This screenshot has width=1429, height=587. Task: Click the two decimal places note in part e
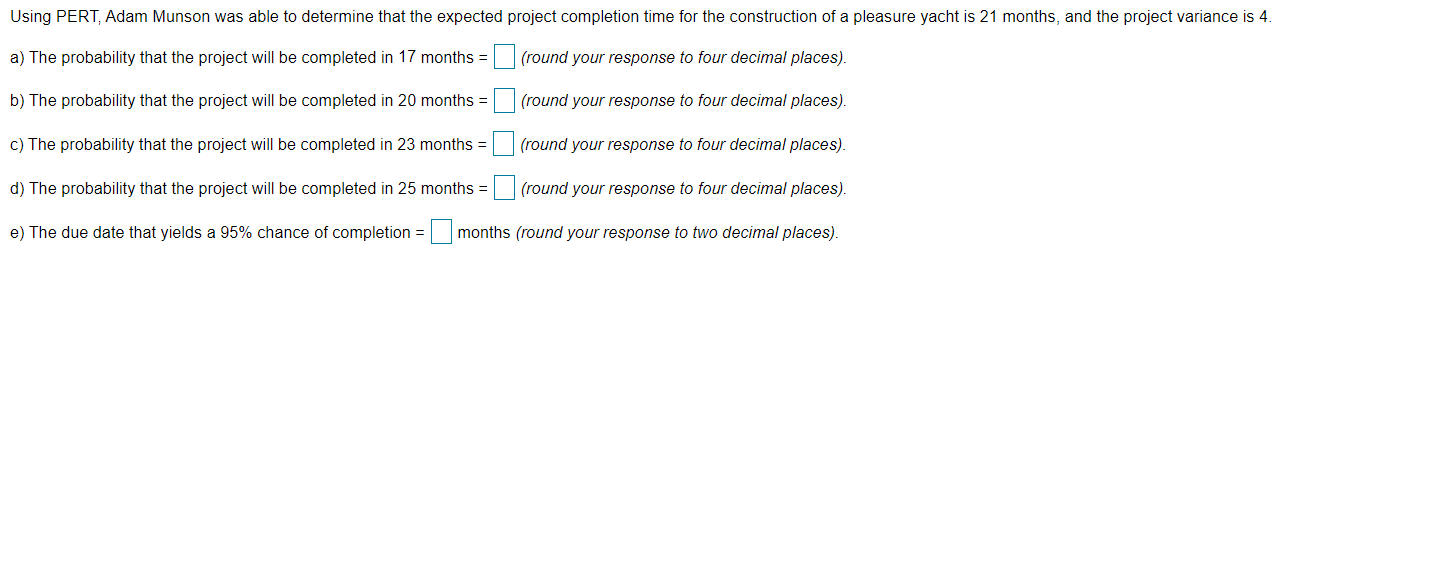[677, 232]
